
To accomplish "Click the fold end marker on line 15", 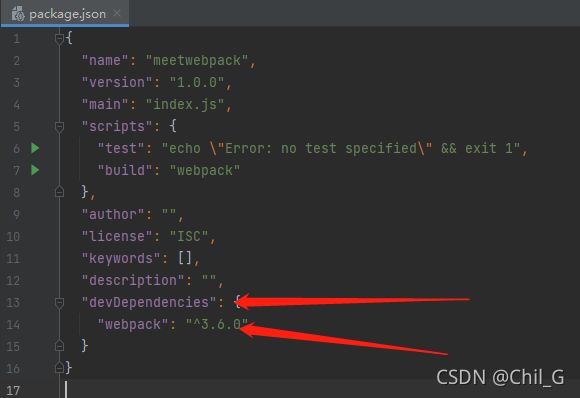I will coord(59,346).
